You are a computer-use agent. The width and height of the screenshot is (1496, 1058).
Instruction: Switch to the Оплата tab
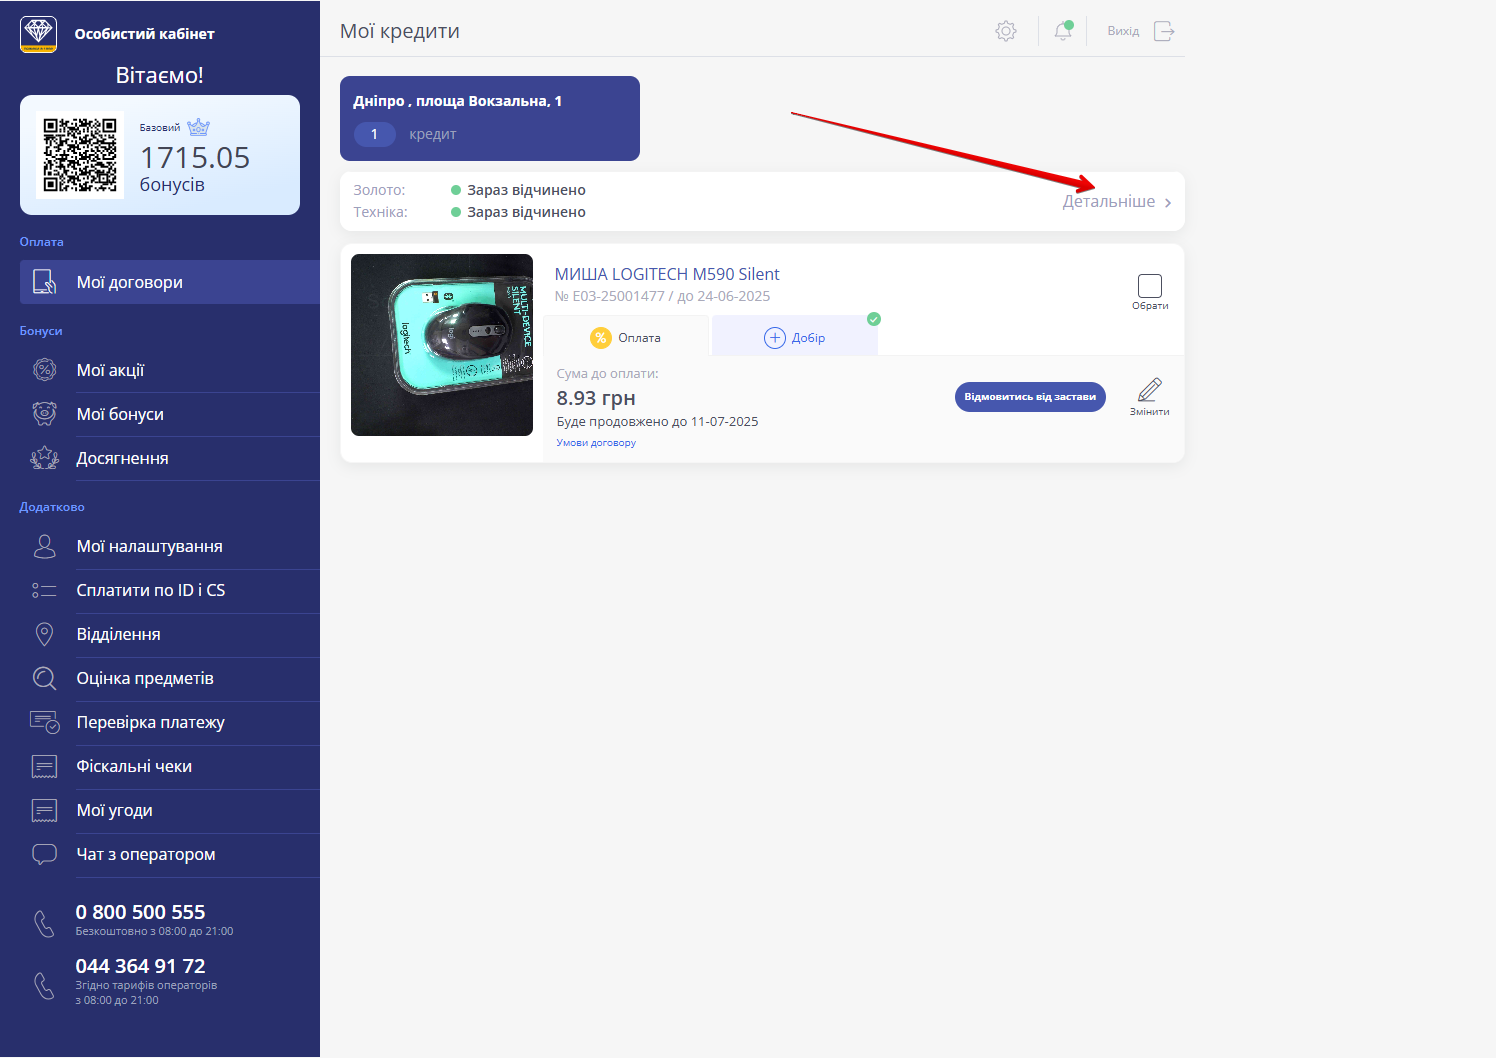click(x=626, y=338)
